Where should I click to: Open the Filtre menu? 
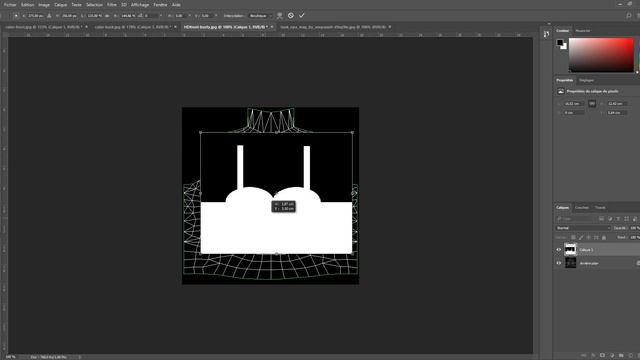111,5
